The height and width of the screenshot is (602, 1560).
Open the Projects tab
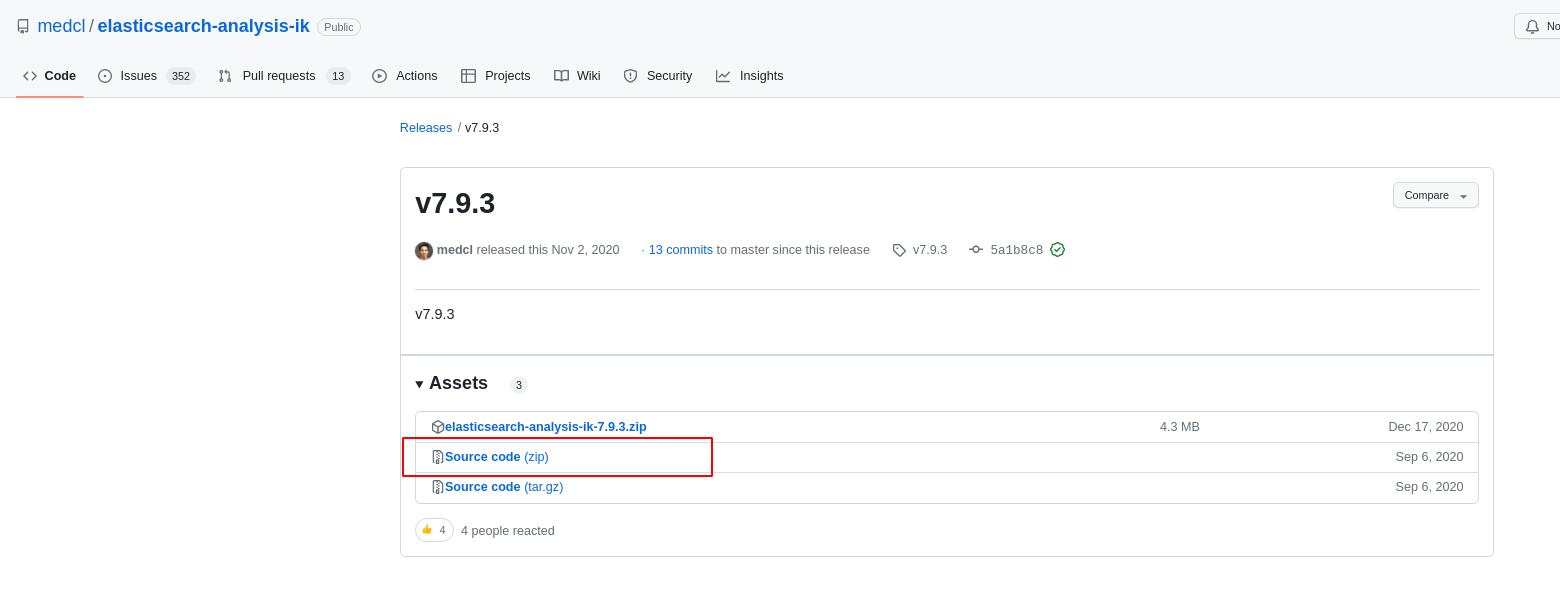point(495,76)
